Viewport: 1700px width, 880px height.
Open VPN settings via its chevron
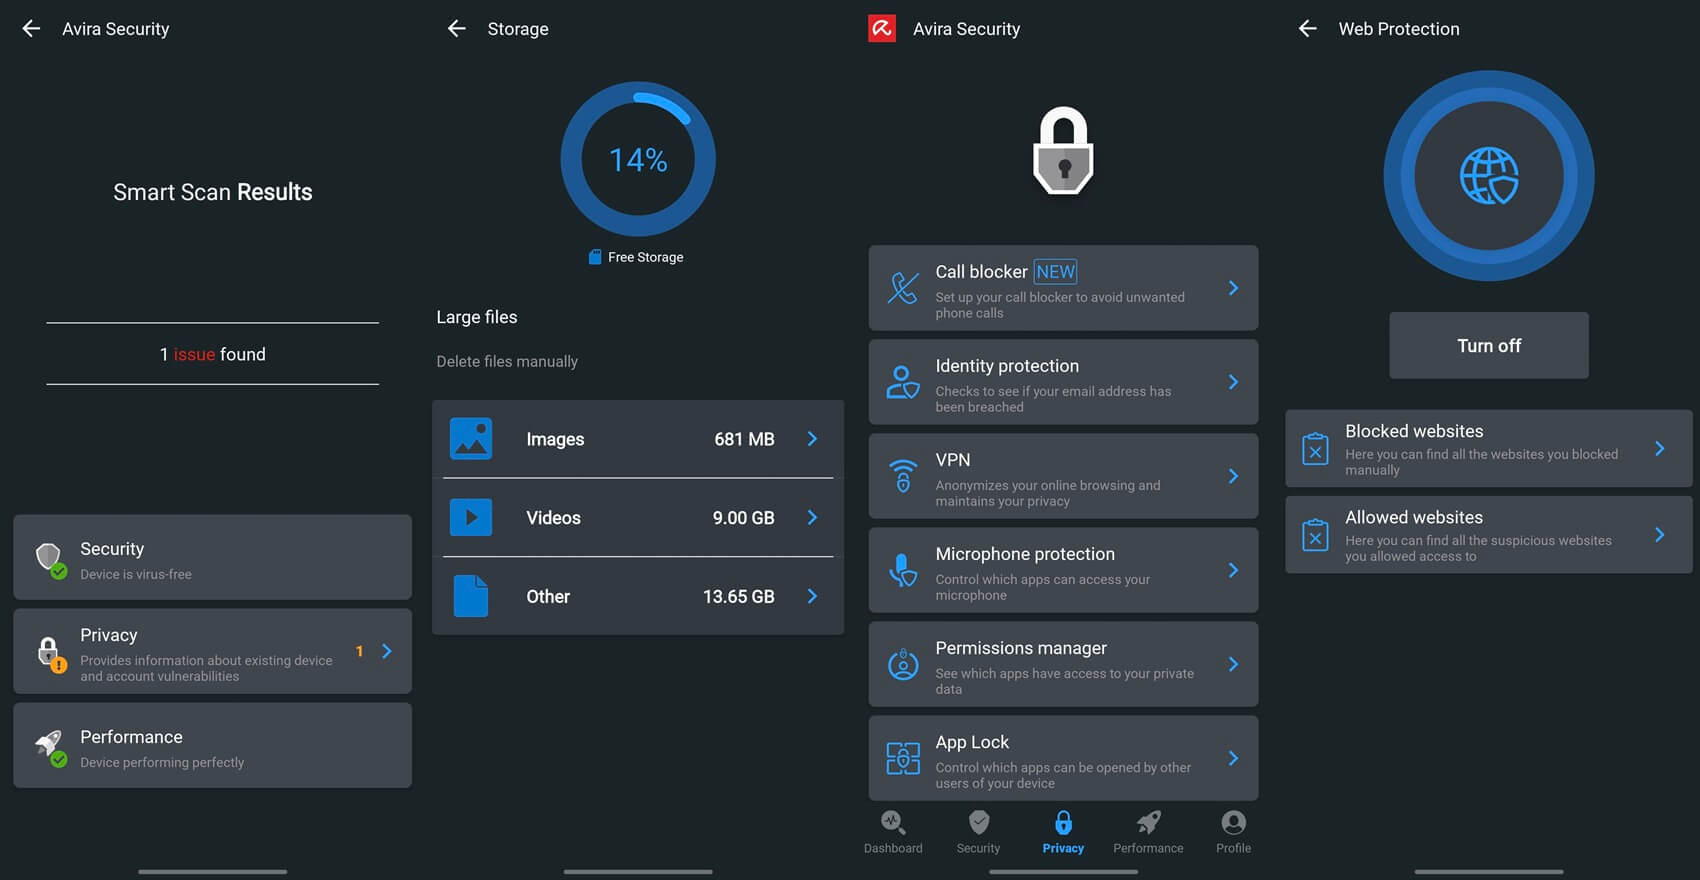point(1233,476)
